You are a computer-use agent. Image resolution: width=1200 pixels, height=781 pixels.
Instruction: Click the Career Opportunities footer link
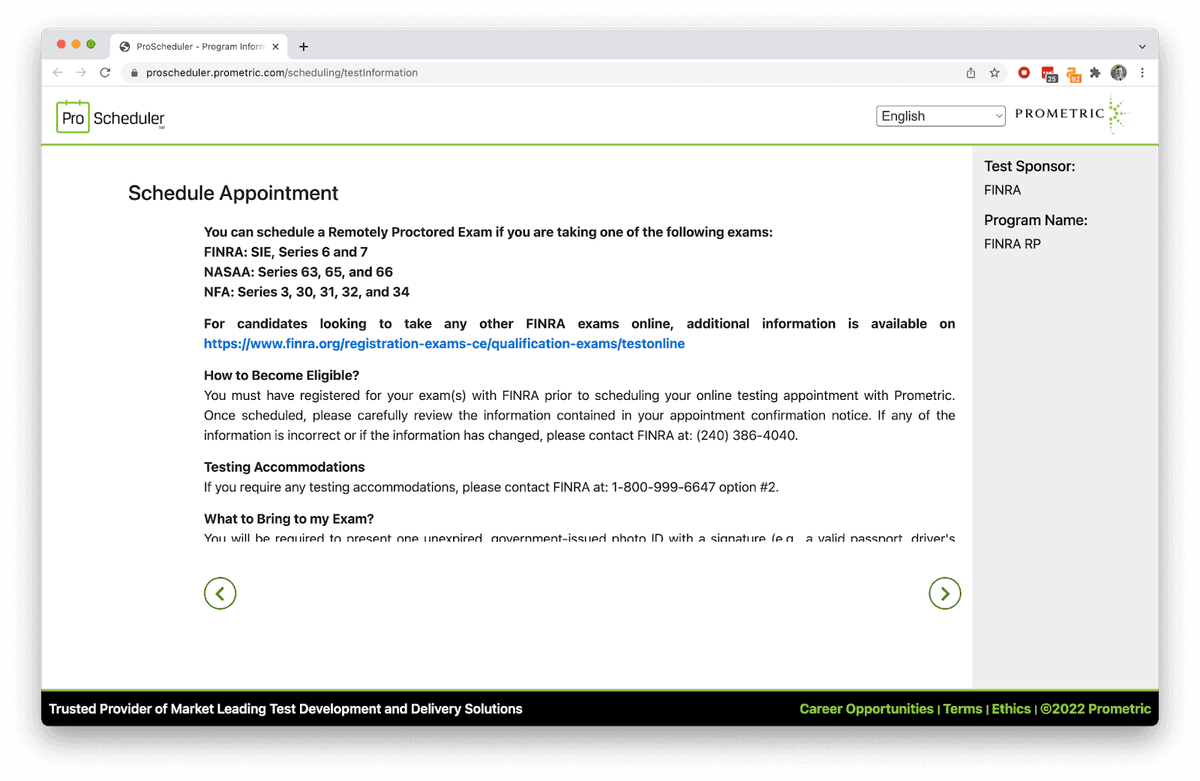pyautogui.click(x=866, y=709)
